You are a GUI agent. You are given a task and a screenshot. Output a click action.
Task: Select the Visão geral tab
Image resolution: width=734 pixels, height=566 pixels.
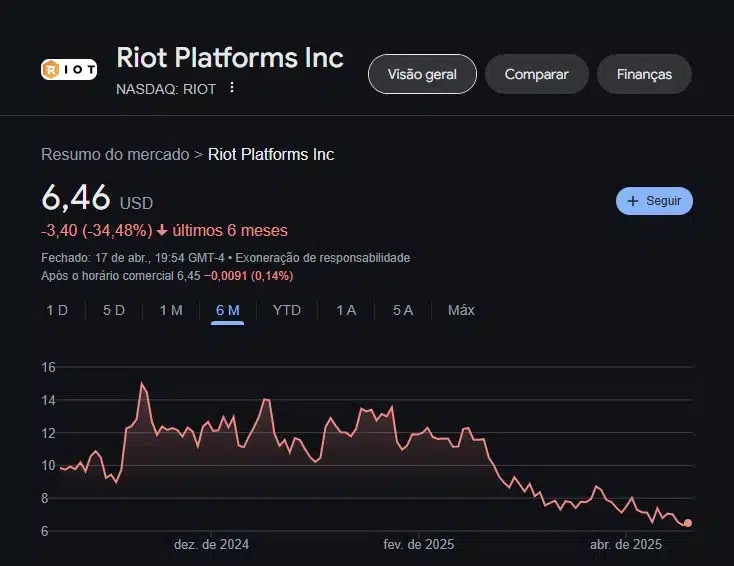(x=422, y=74)
